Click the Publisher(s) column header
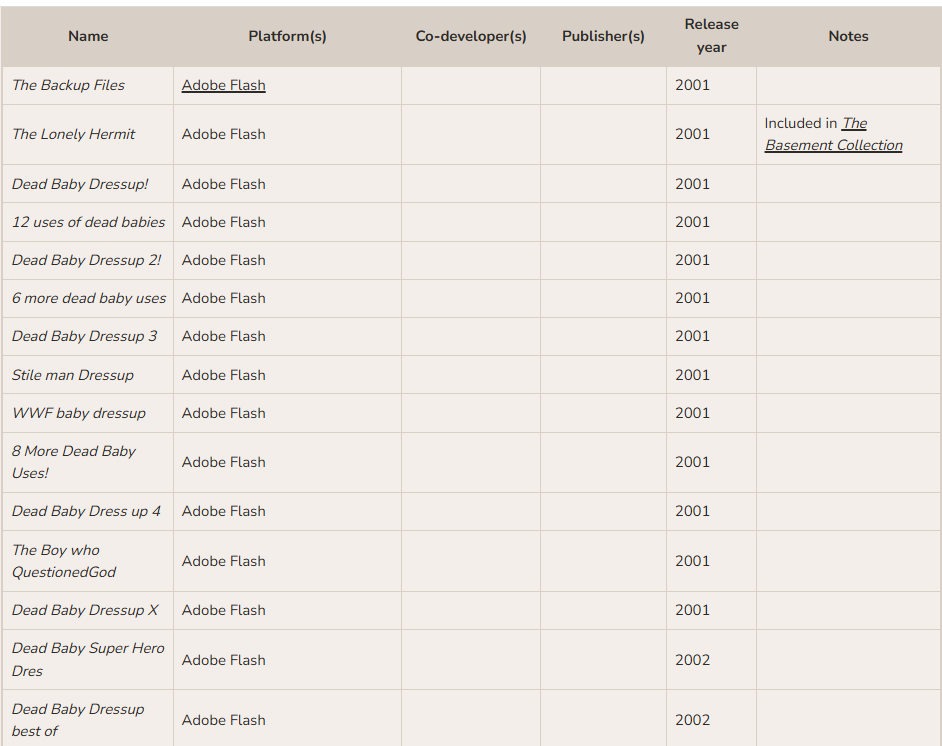The image size is (942, 746). (x=603, y=36)
